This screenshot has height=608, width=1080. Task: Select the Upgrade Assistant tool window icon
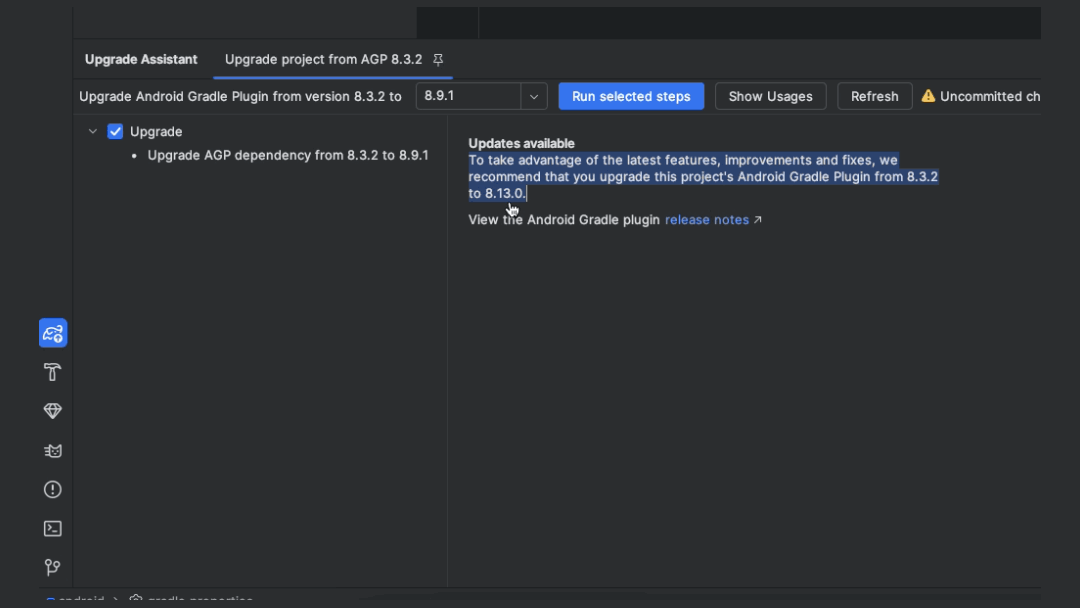click(52, 333)
